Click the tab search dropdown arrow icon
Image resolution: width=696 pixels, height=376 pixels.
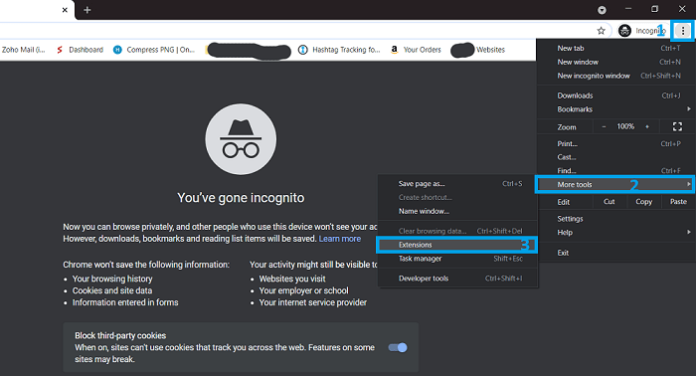602,10
